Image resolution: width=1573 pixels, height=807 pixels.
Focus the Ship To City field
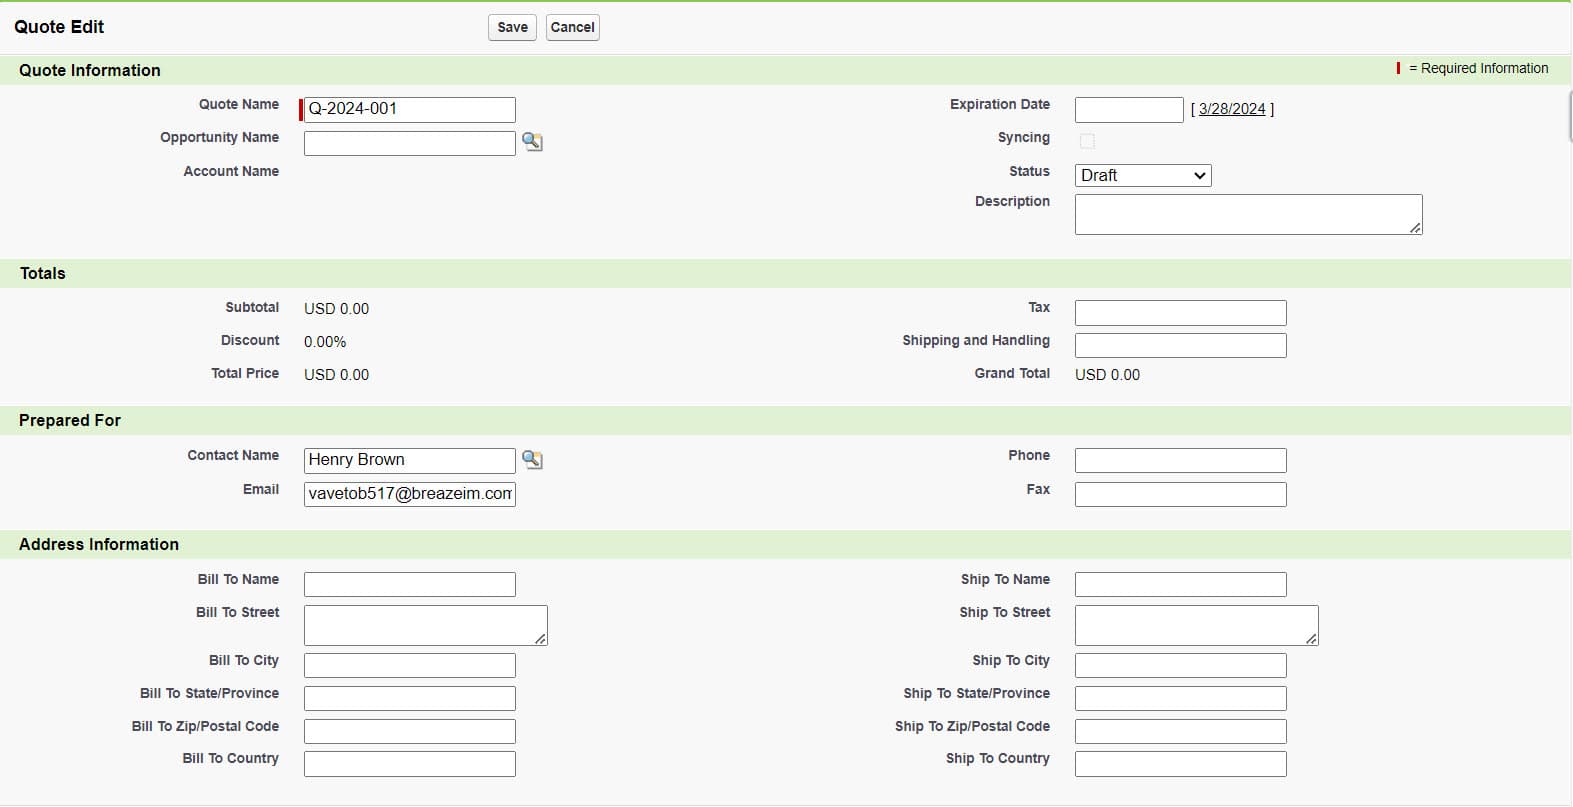[x=1181, y=665]
